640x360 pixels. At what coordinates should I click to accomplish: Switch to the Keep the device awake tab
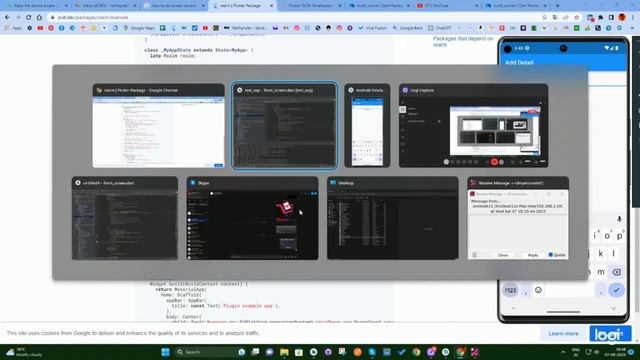tap(36, 6)
